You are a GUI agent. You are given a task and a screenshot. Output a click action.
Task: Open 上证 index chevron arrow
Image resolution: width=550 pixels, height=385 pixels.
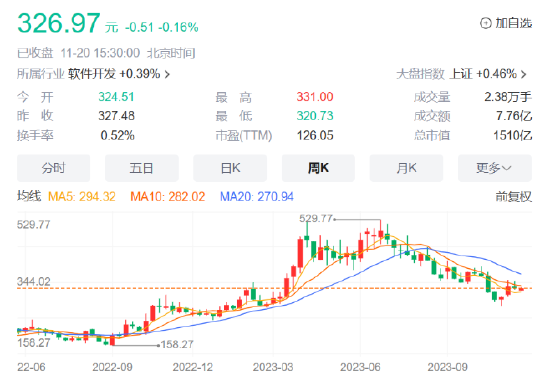[524, 74]
